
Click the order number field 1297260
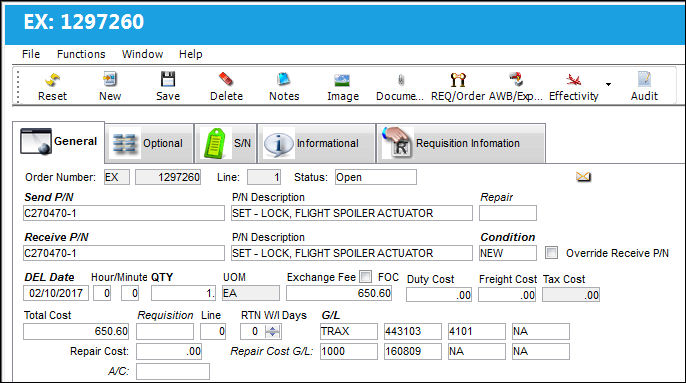tap(168, 177)
